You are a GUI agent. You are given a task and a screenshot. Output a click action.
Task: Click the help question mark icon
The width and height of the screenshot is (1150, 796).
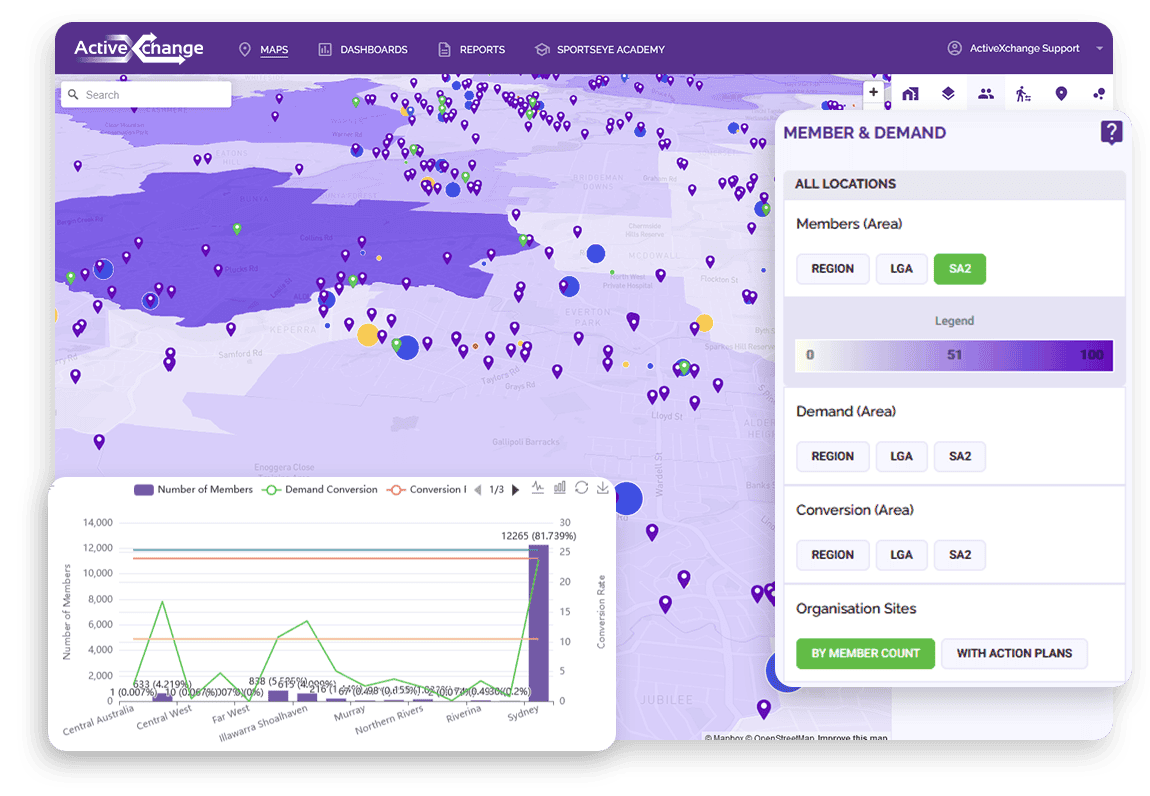point(1111,132)
